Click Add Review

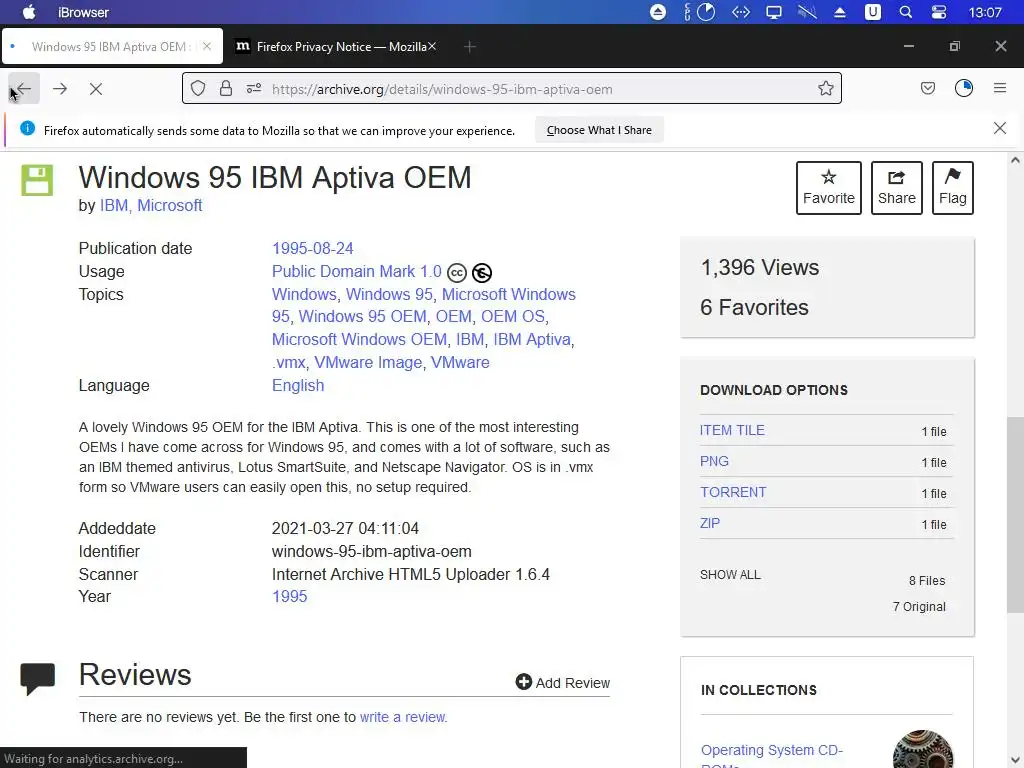point(562,682)
